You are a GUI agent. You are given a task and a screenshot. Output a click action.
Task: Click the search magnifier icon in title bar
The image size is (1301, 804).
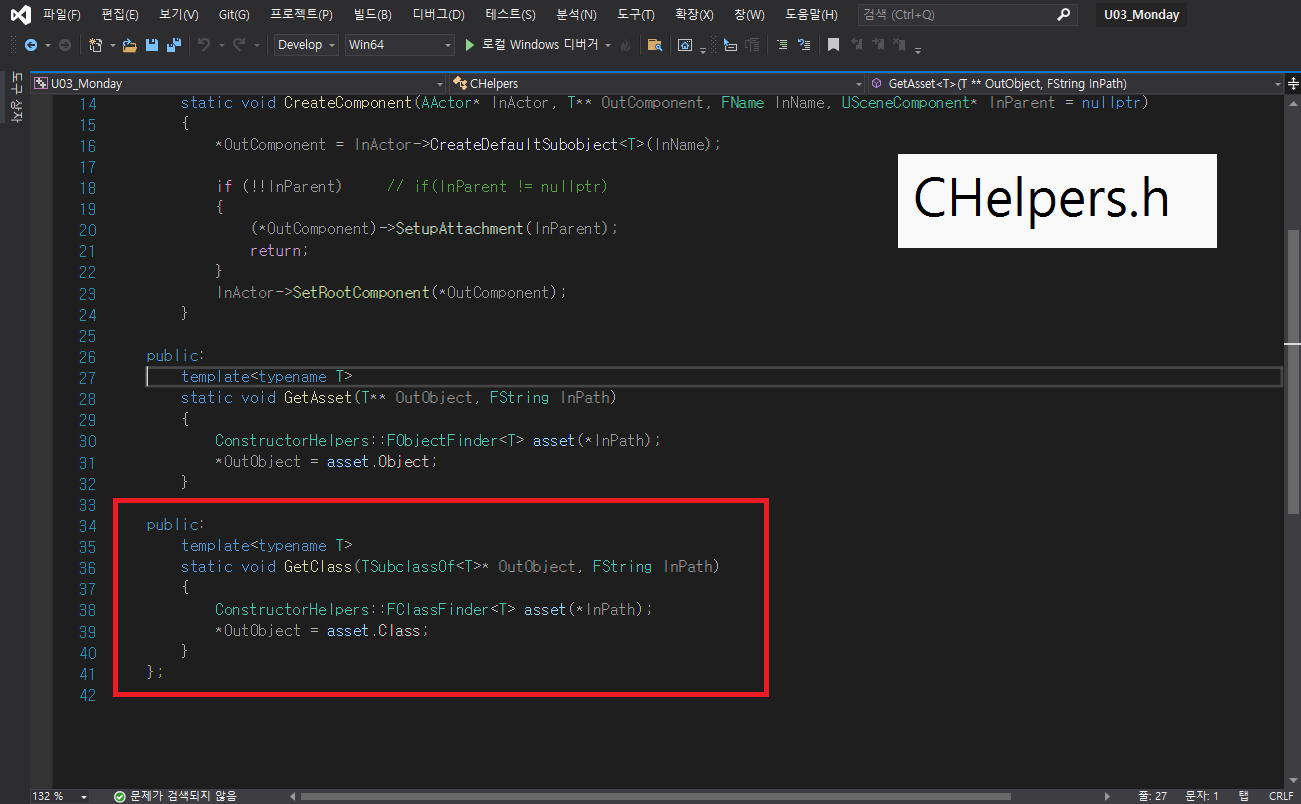click(x=1063, y=15)
